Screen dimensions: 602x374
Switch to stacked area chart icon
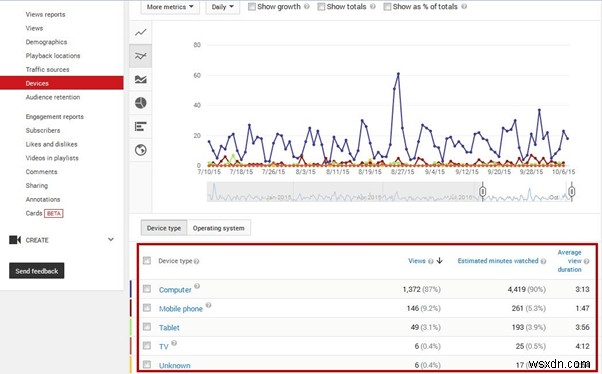141,79
